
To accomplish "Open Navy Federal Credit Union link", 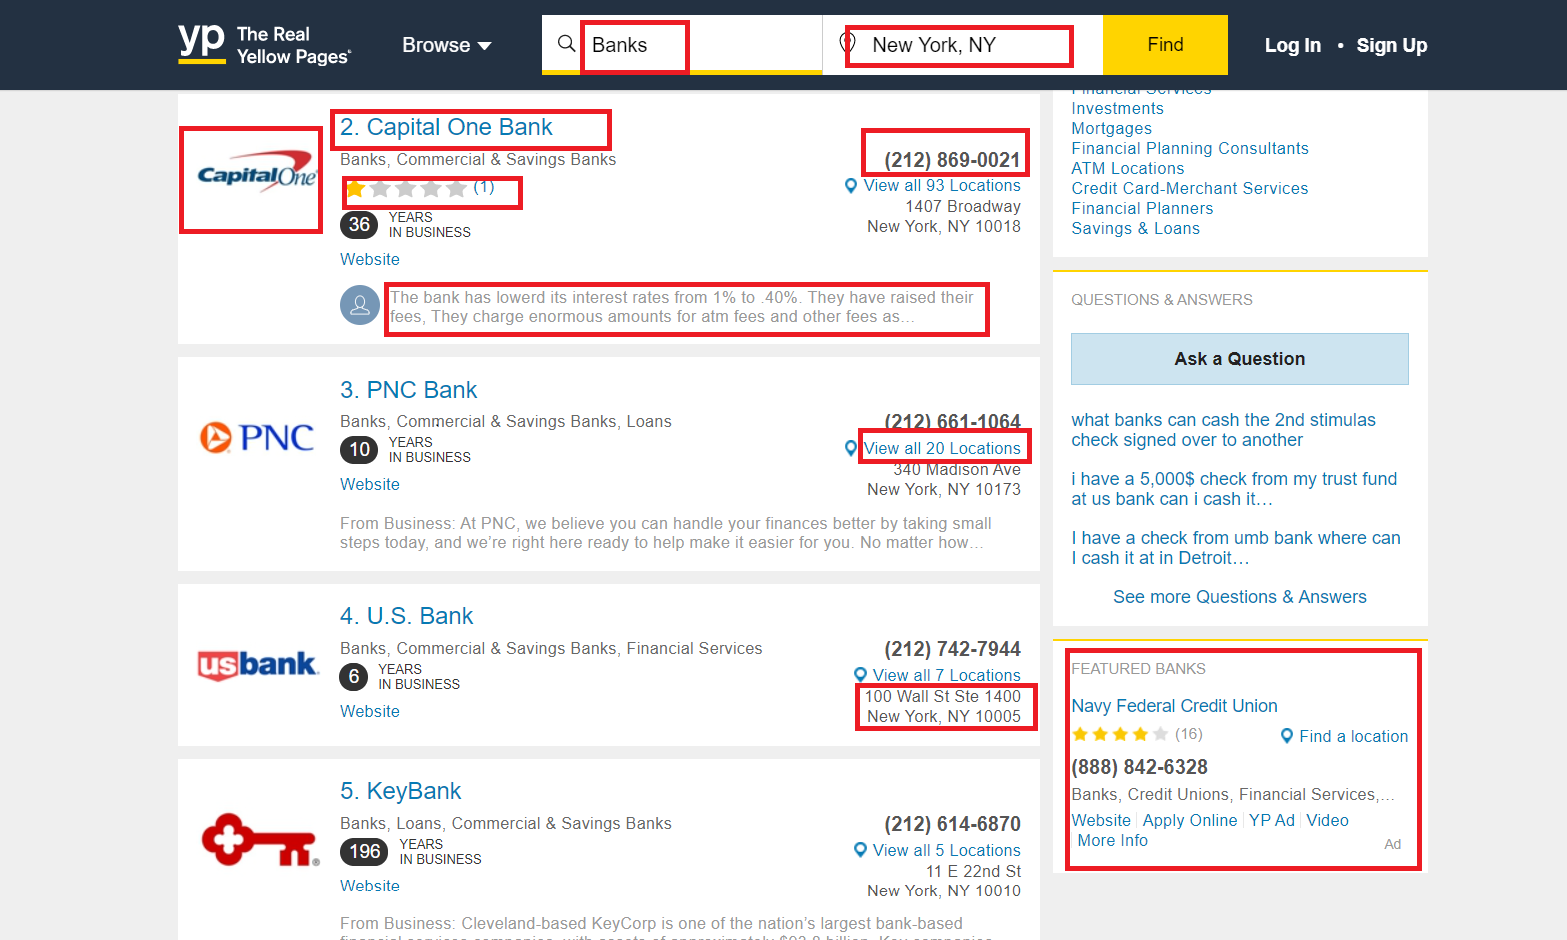I will click(x=1174, y=706).
